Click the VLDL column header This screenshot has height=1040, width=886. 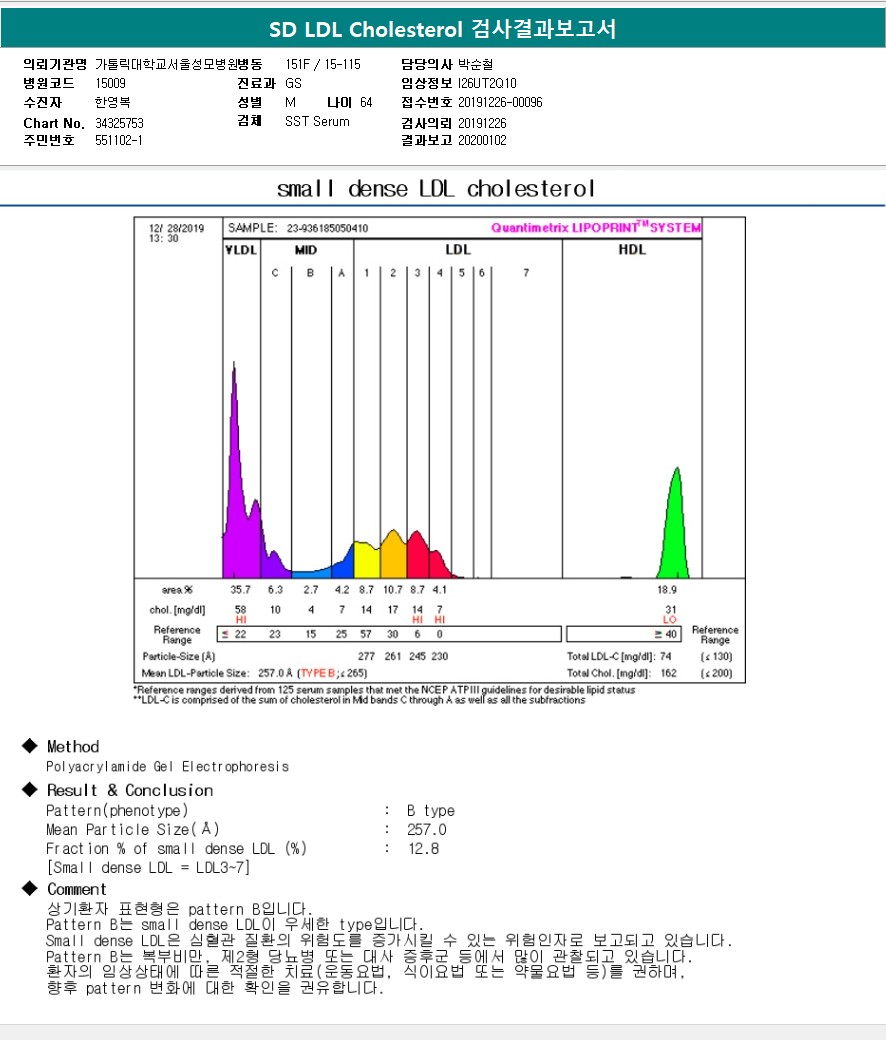[241, 250]
